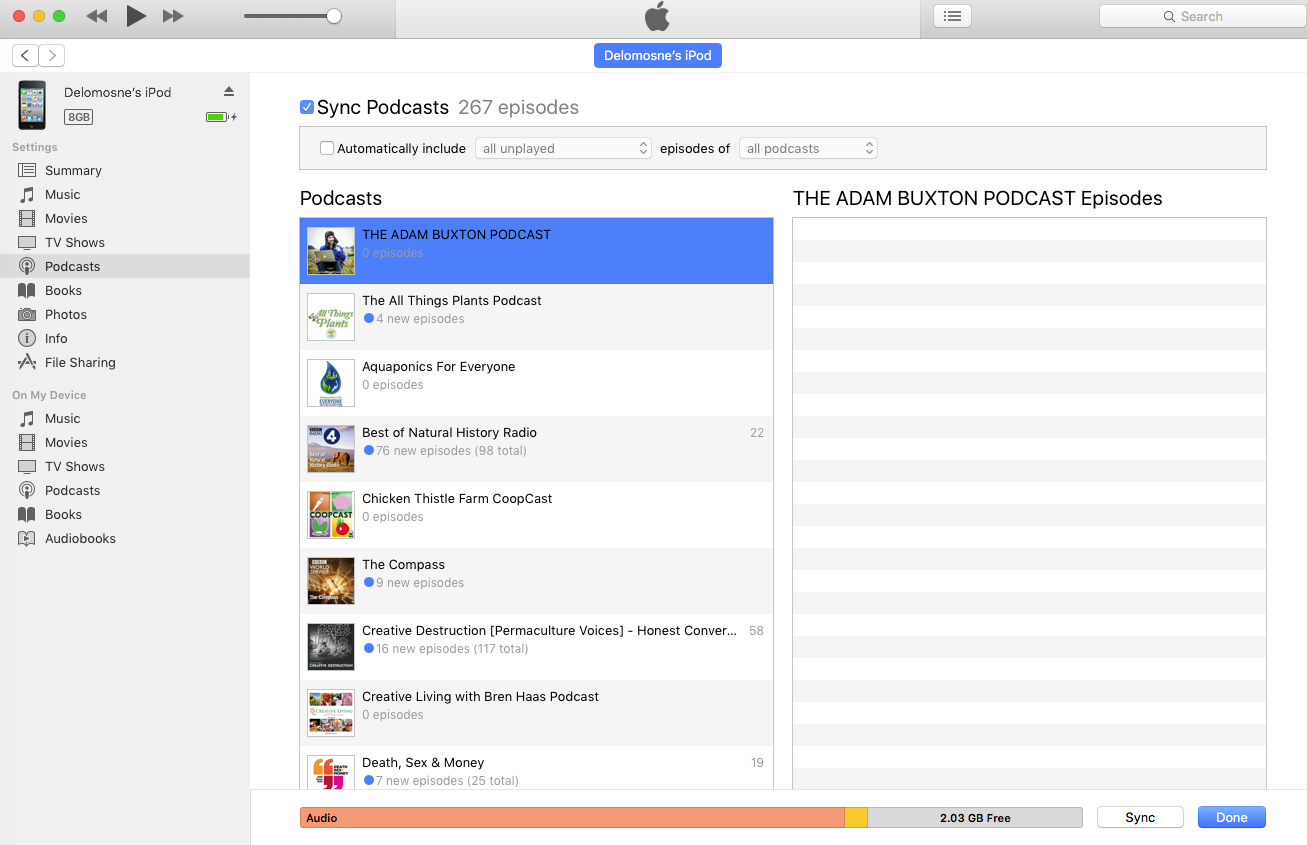Open the list view icon button
Viewport: 1307px width, 845px height.
[952, 16]
